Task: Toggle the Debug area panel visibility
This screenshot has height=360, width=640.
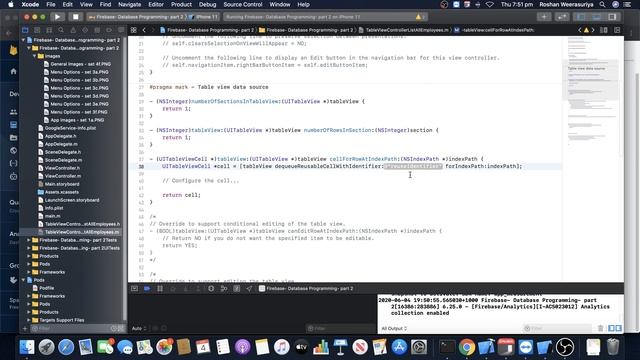Action: (596, 17)
